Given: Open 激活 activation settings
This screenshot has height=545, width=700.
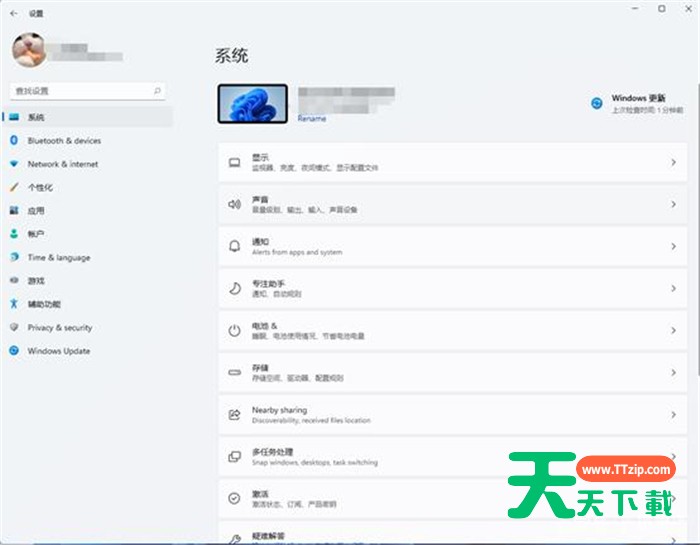Looking at the screenshot, I should point(453,499).
